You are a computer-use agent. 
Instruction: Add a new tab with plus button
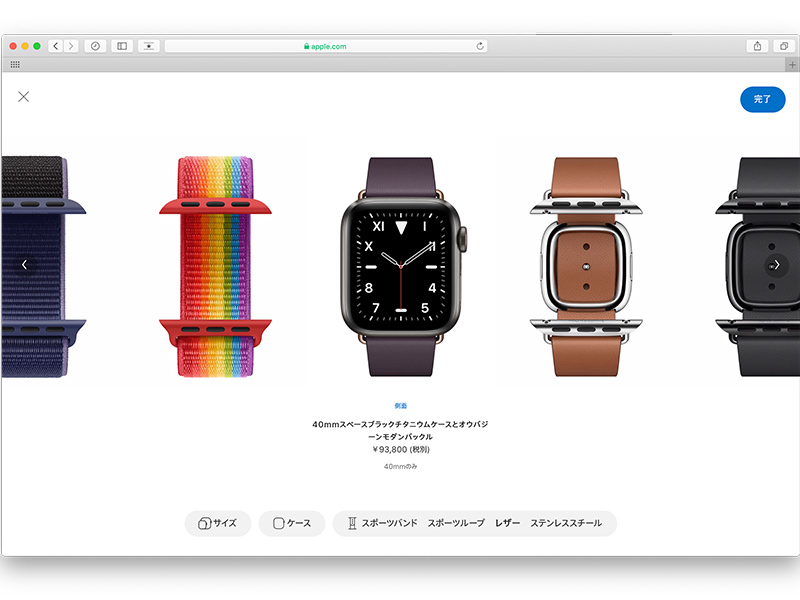pos(792,65)
